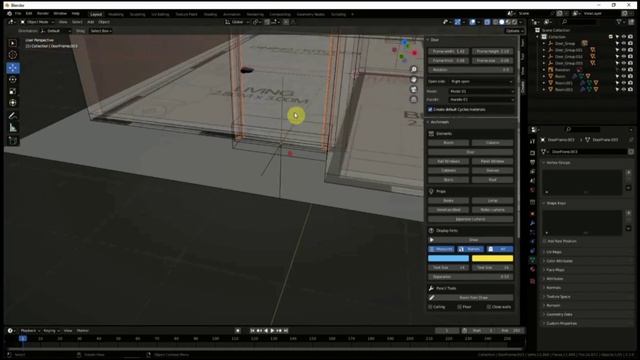Click the Room from Draw button
640x360 pixels.
(x=470, y=298)
